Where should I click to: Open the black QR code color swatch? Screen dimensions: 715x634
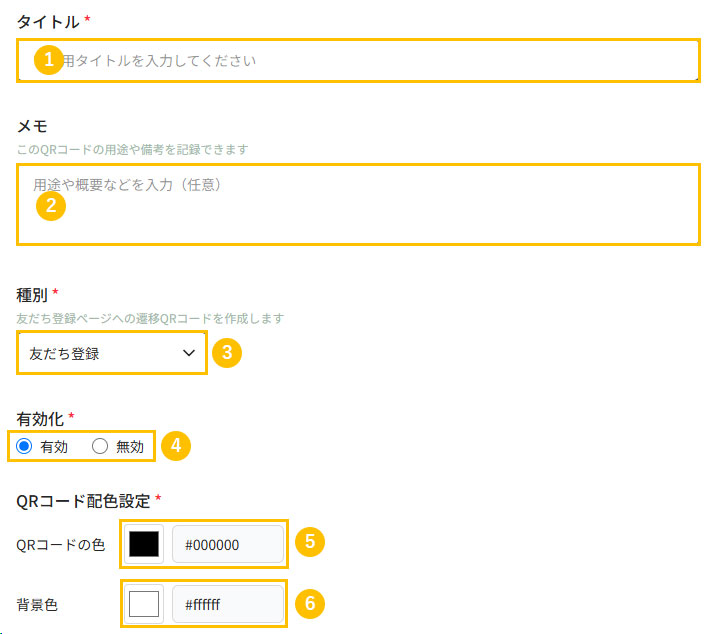point(144,544)
